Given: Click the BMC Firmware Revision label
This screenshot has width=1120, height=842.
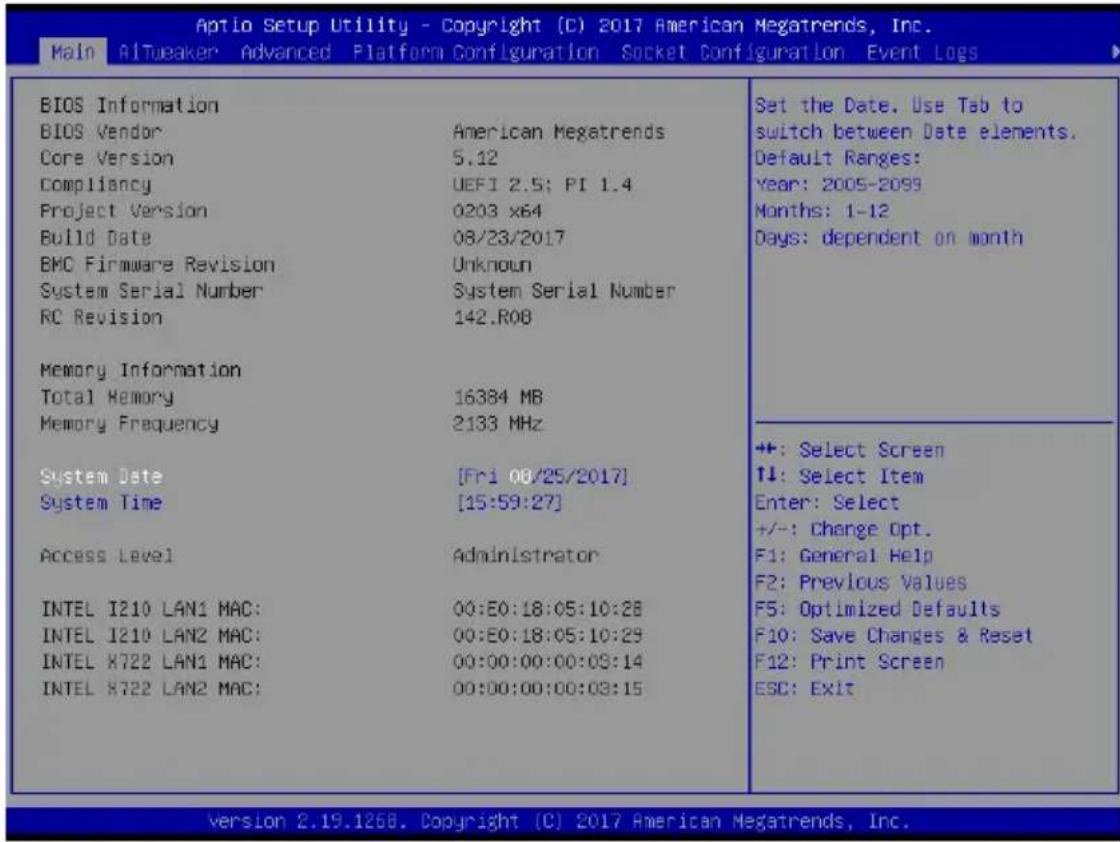Looking at the screenshot, I should tap(157, 265).
